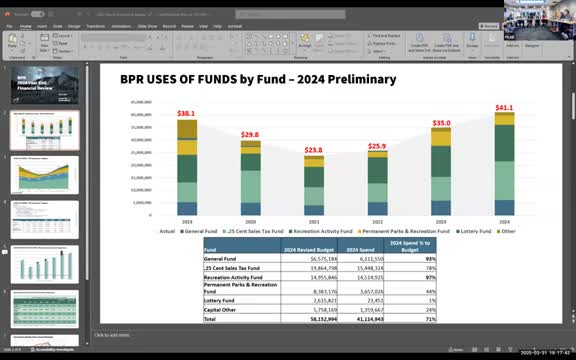Select the View ribbon tab
The height and width of the screenshot is (360, 576).
[x=204, y=26]
